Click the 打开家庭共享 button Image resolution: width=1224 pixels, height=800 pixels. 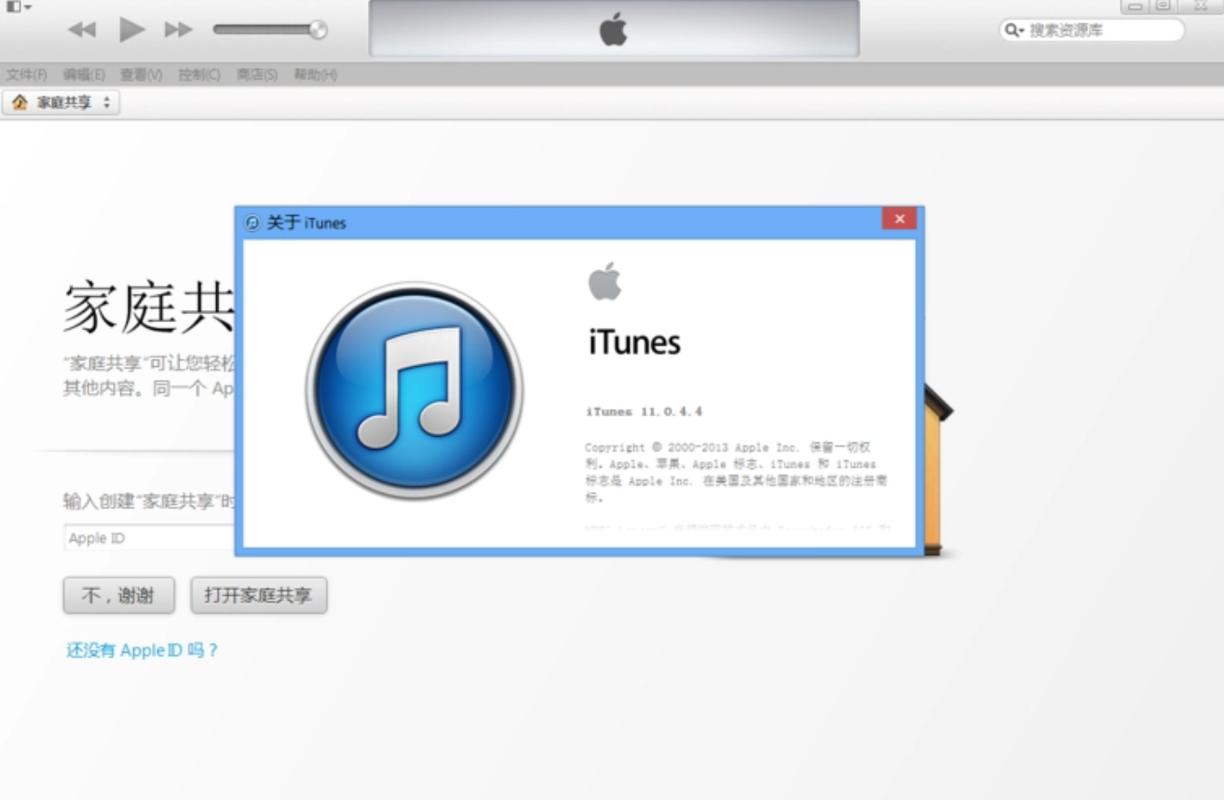tap(259, 595)
